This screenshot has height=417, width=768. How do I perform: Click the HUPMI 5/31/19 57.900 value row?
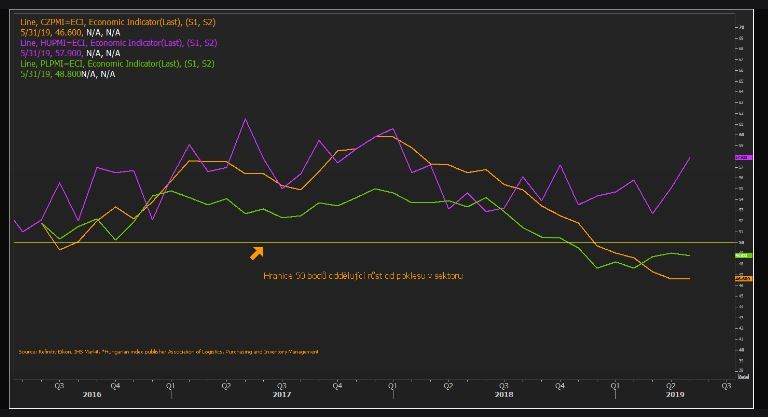click(x=65, y=53)
